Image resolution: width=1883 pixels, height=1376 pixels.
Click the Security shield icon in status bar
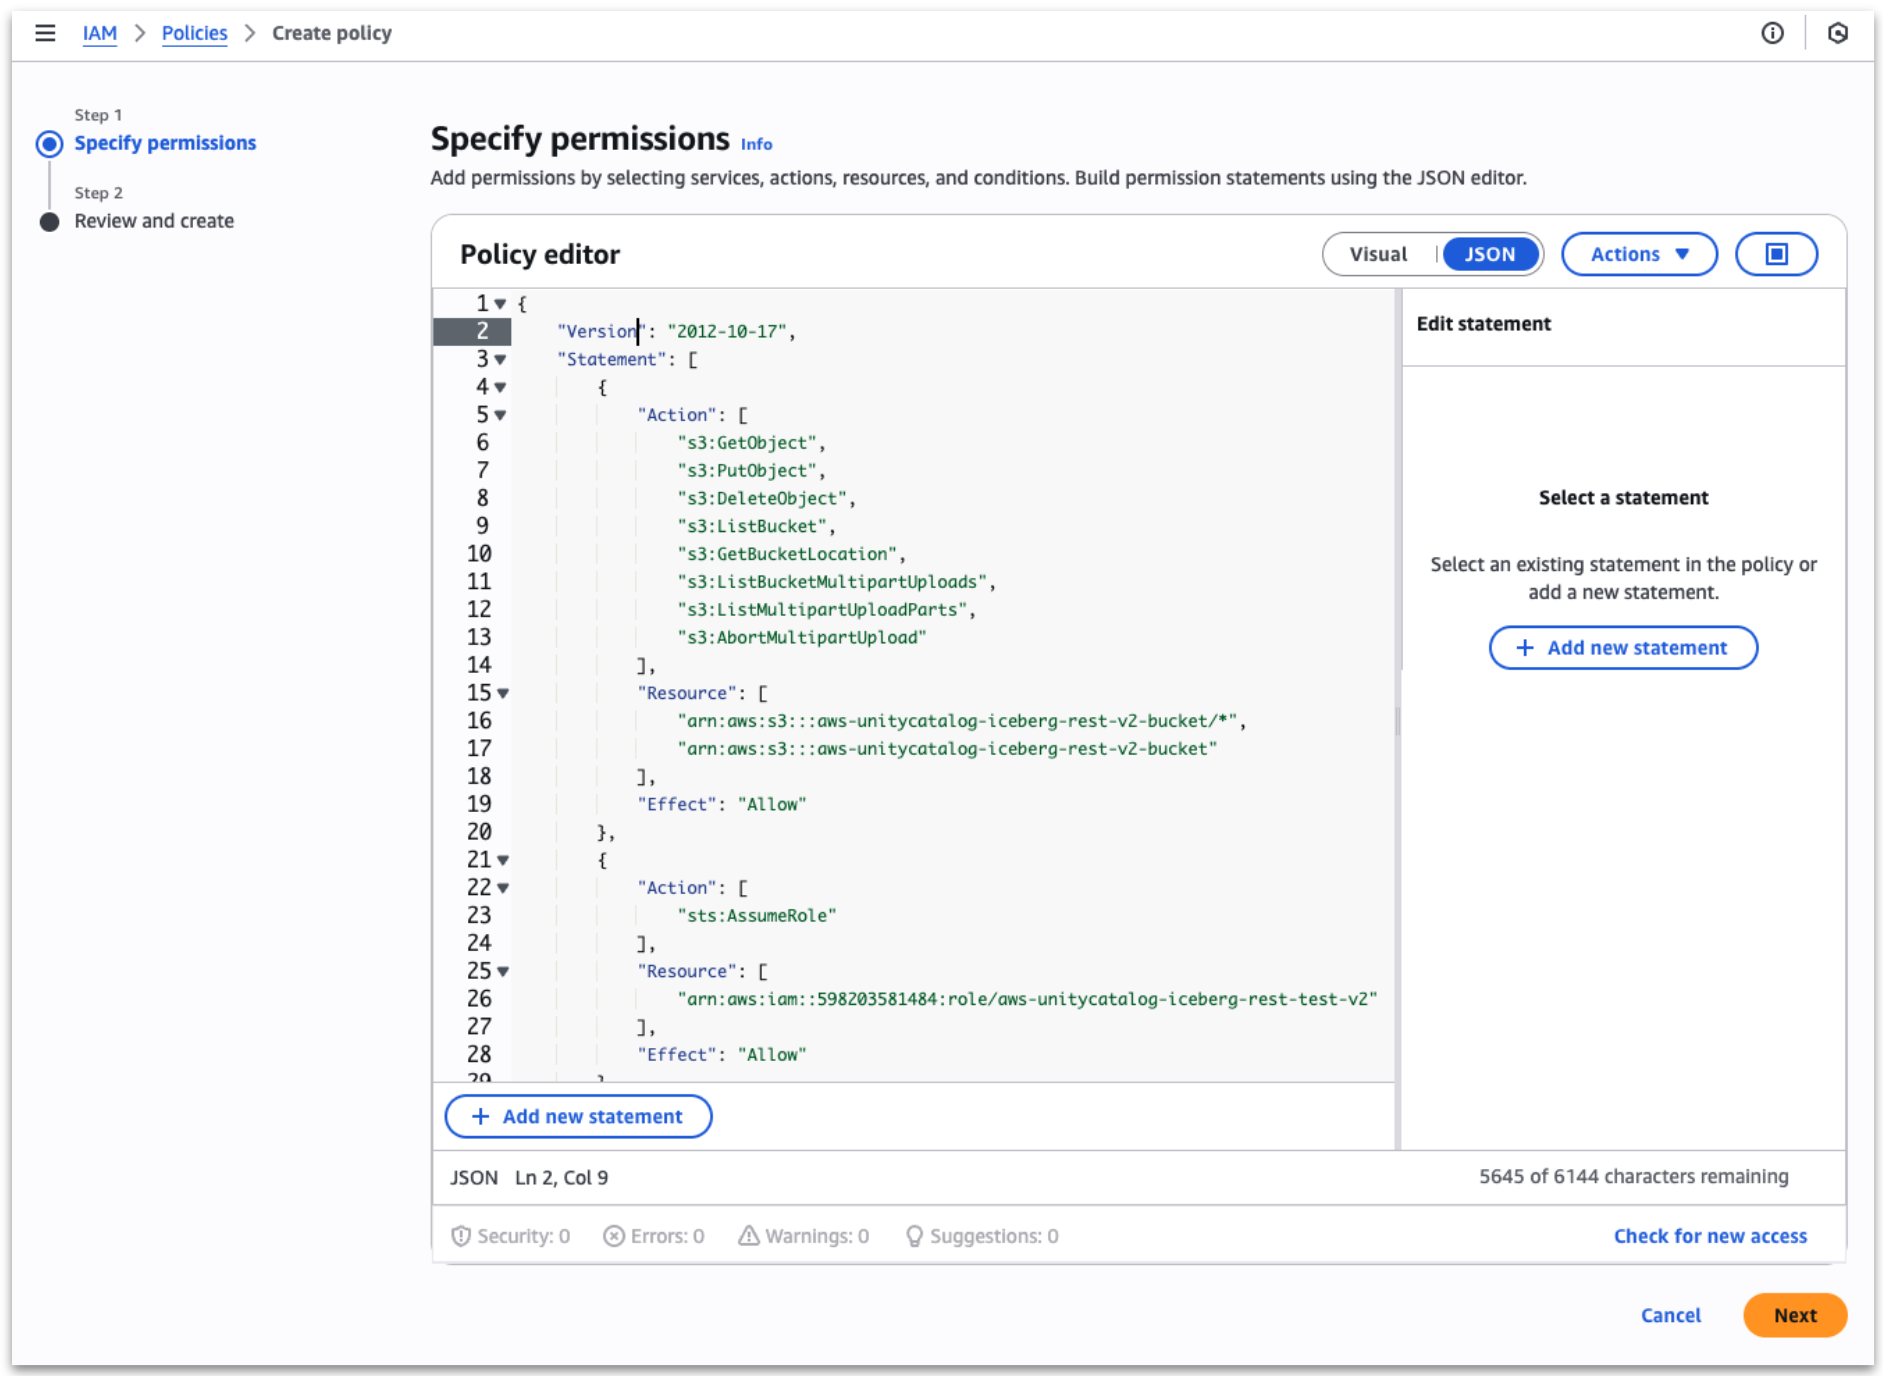461,1235
